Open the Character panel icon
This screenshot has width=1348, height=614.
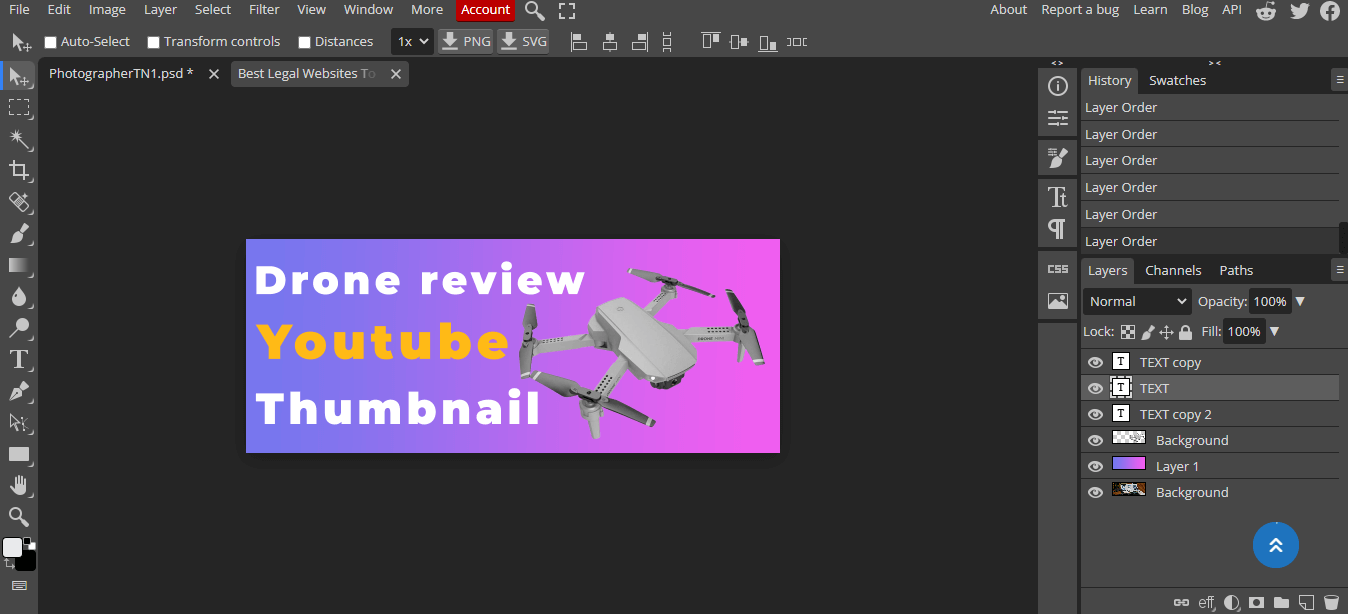[x=1057, y=196]
